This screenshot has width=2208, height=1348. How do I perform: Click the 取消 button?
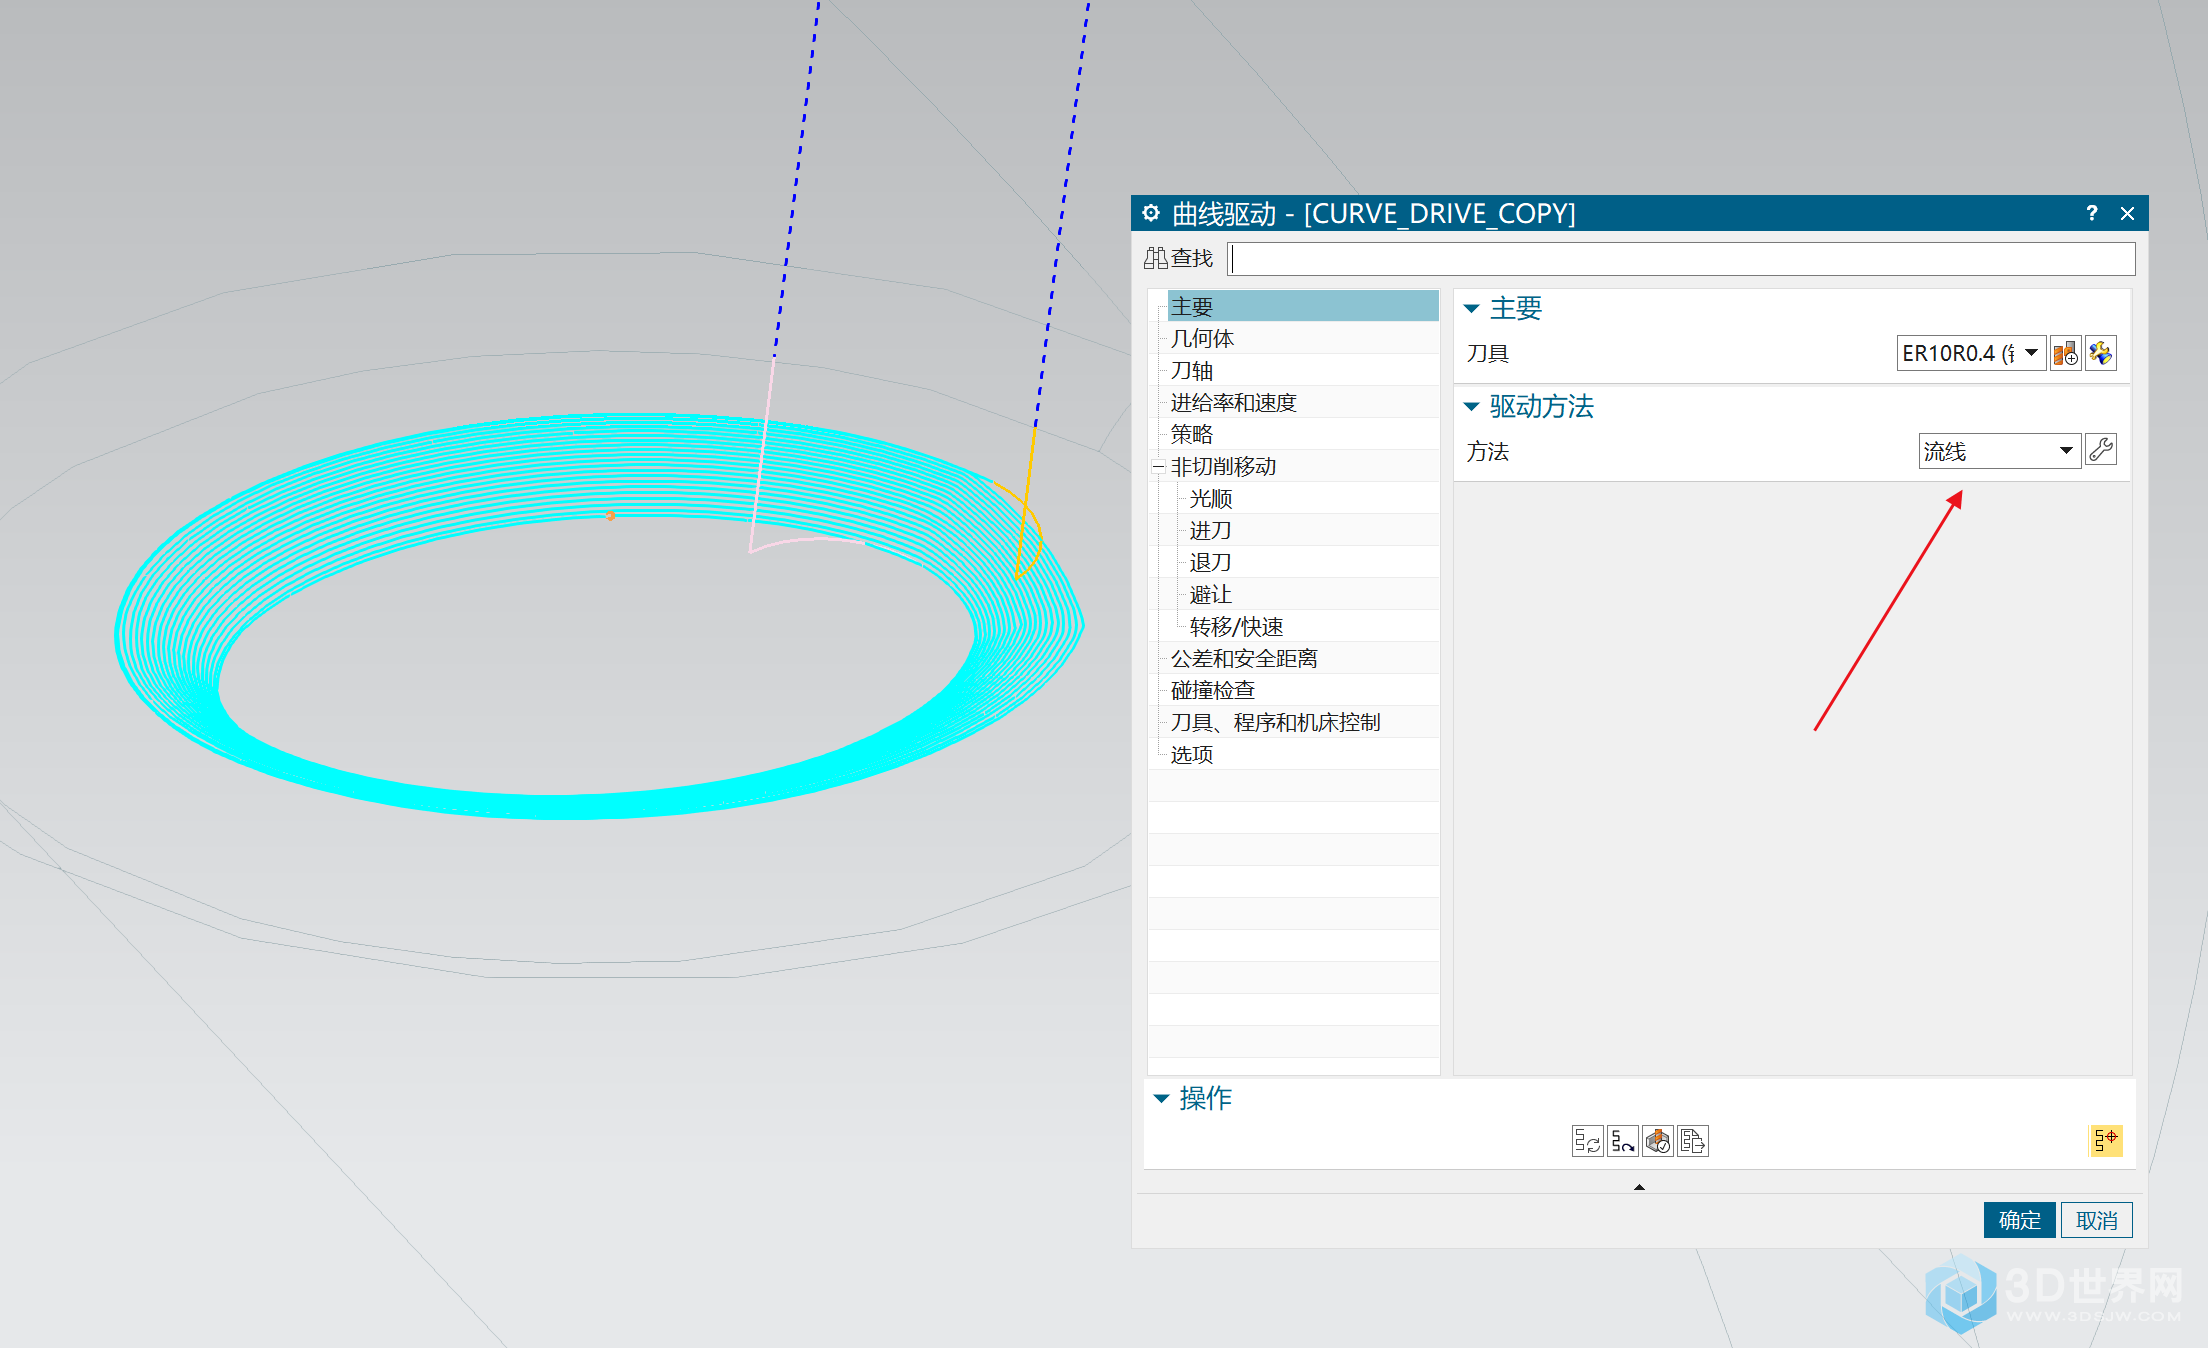coord(2096,1220)
